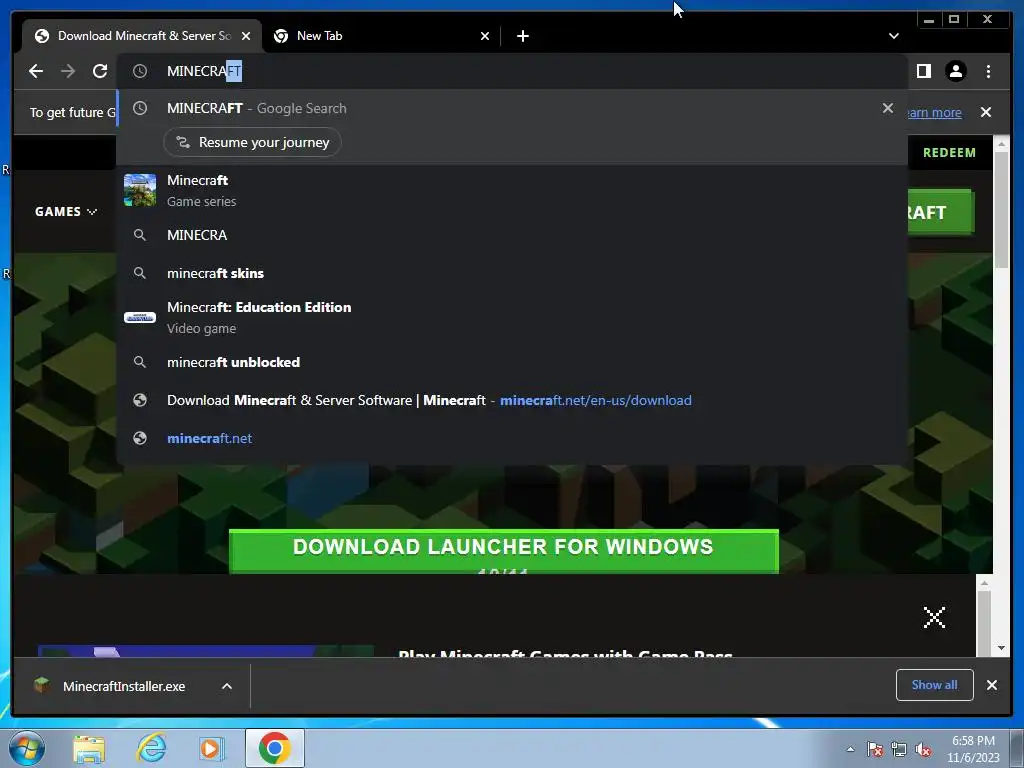Show hidden system tray icons

point(850,749)
